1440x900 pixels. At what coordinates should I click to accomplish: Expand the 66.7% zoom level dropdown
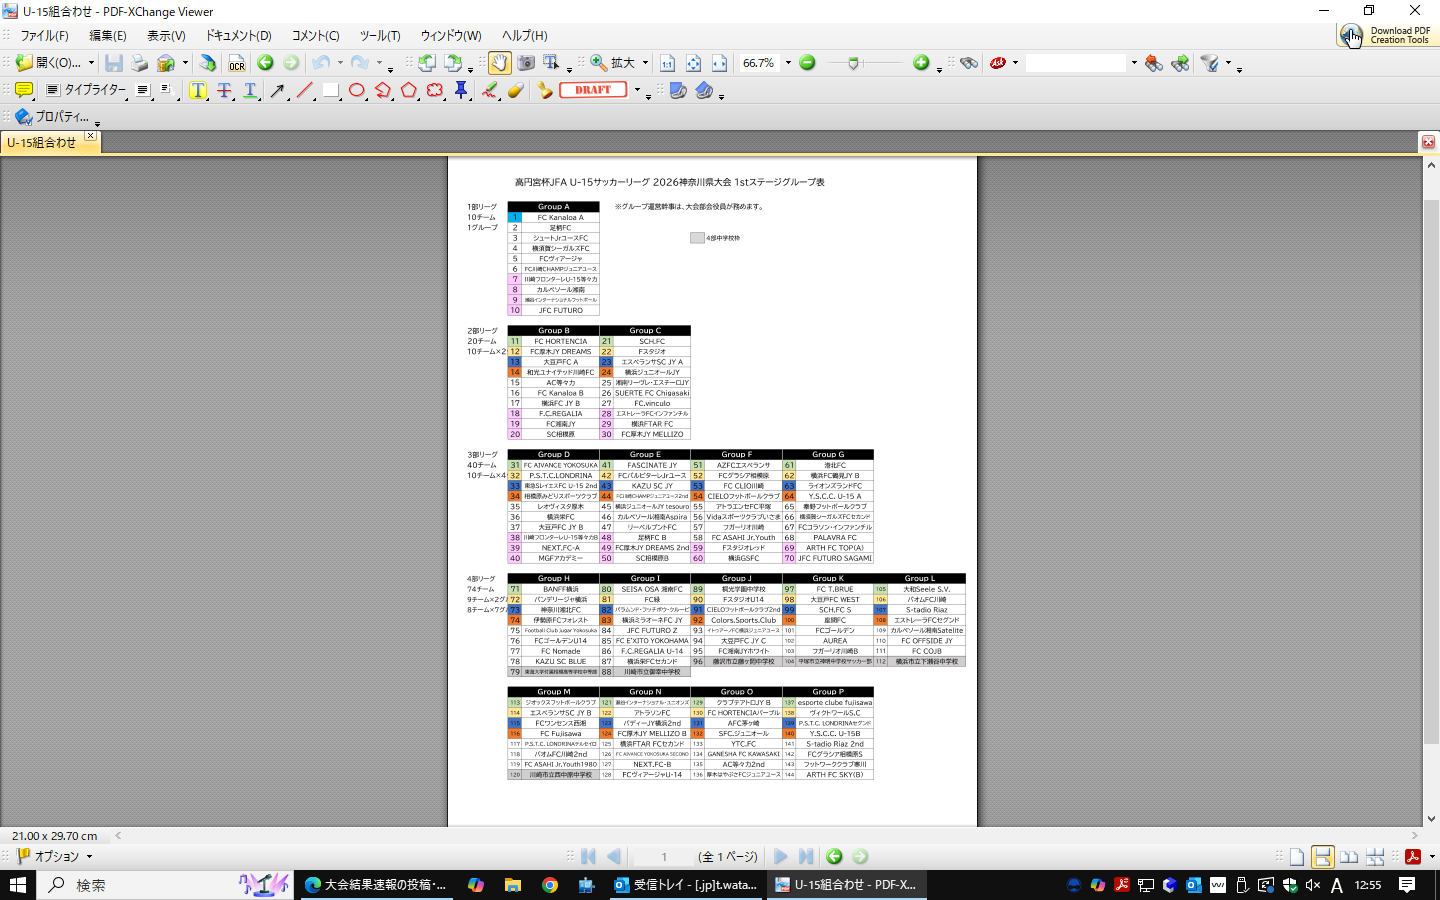pyautogui.click(x=788, y=63)
